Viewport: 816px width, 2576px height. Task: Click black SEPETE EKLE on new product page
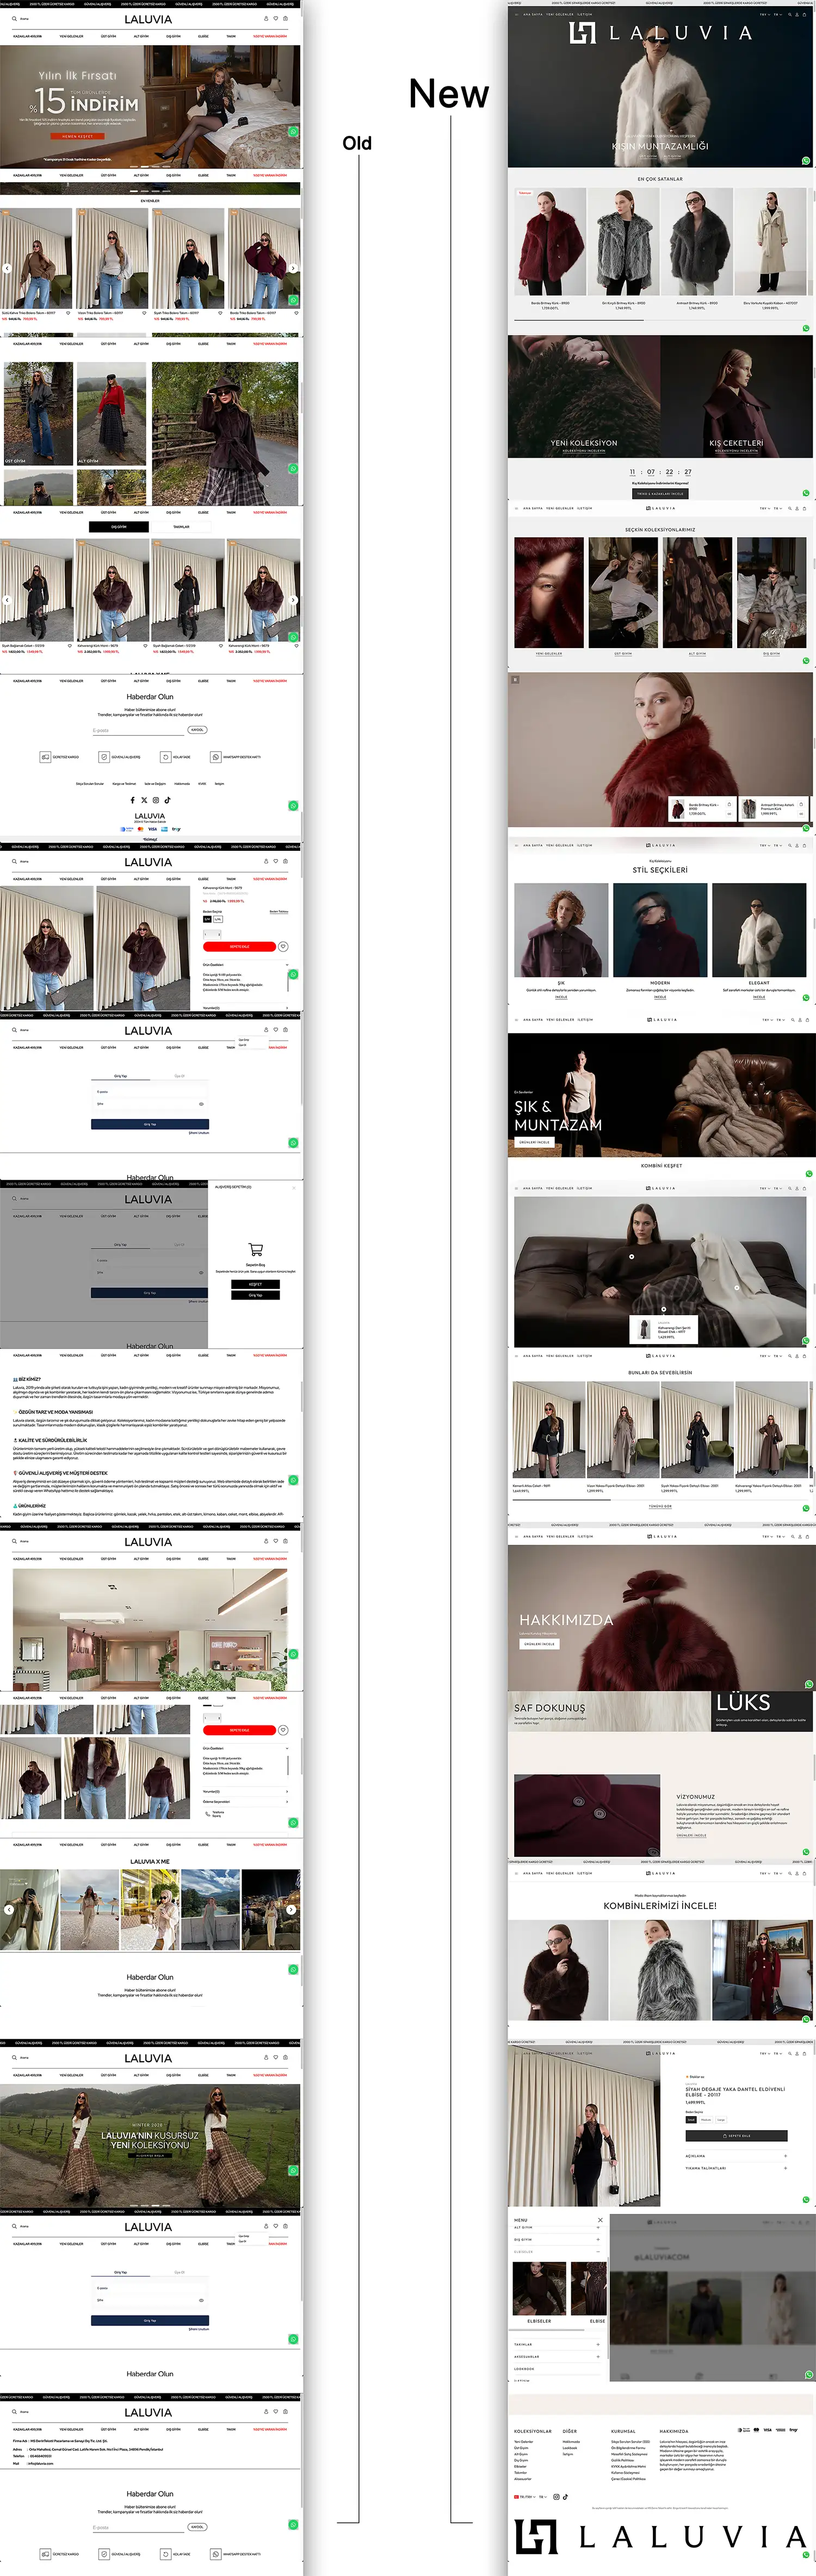click(736, 2136)
